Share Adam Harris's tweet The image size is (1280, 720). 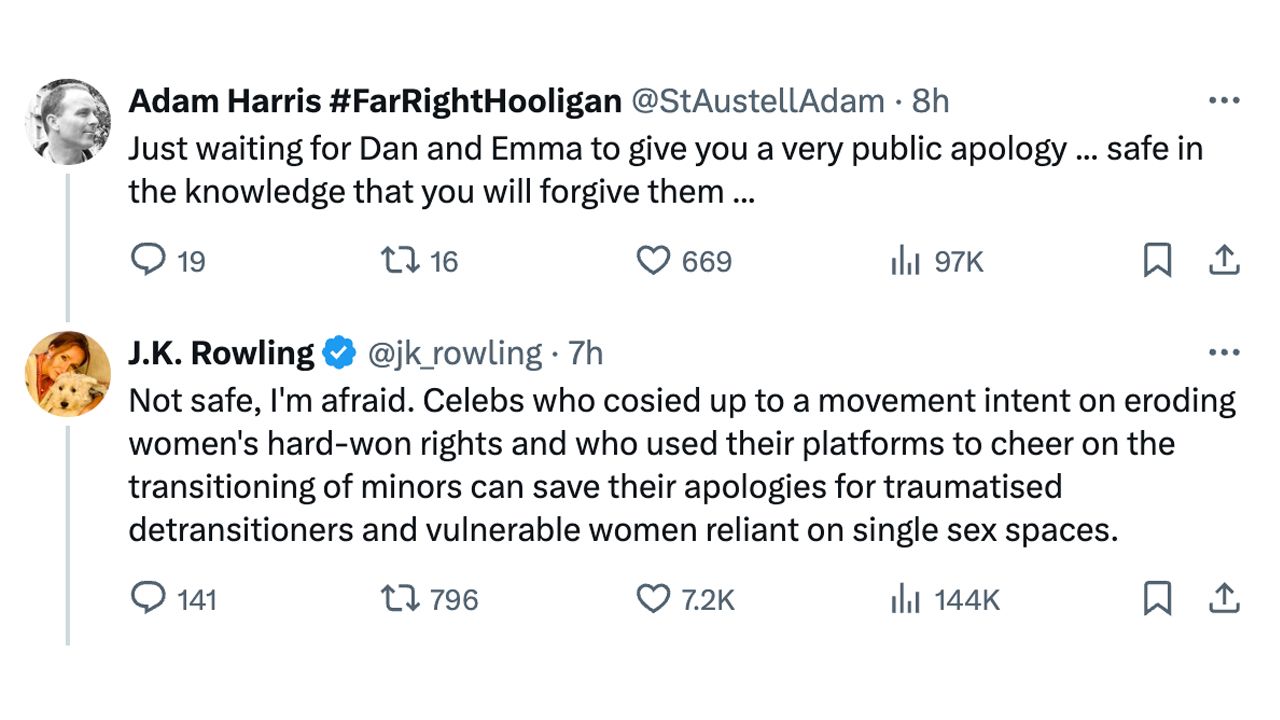coord(1224,261)
